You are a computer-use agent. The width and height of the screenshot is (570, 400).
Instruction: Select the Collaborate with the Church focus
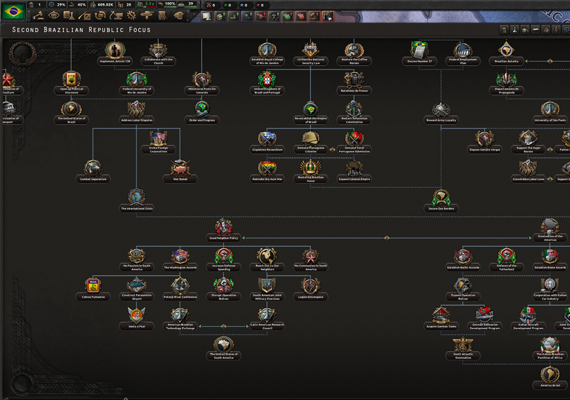pyautogui.click(x=158, y=54)
